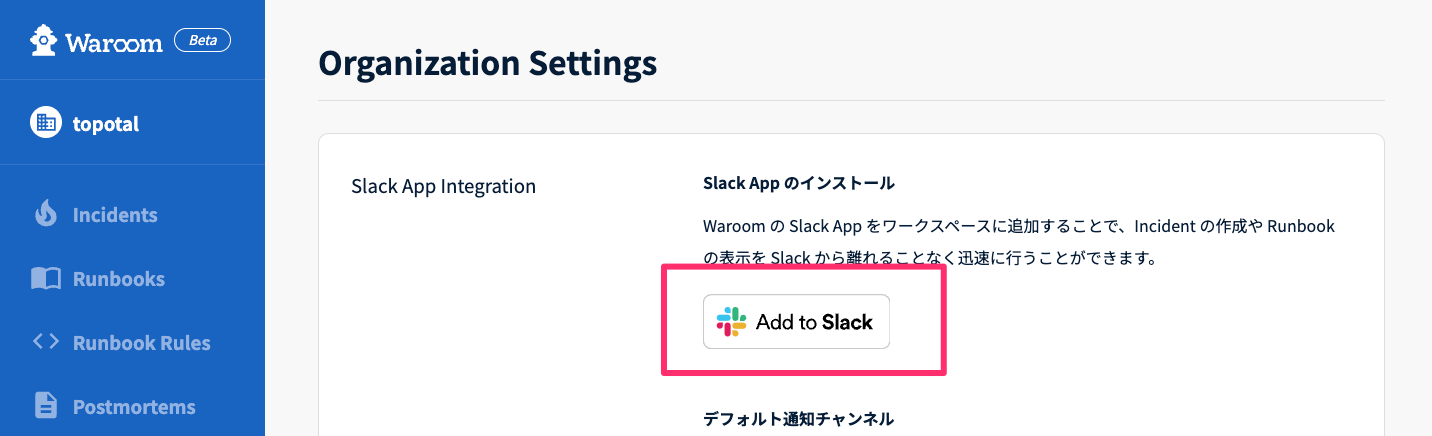Click the open book Runbooks icon

[x=45, y=279]
